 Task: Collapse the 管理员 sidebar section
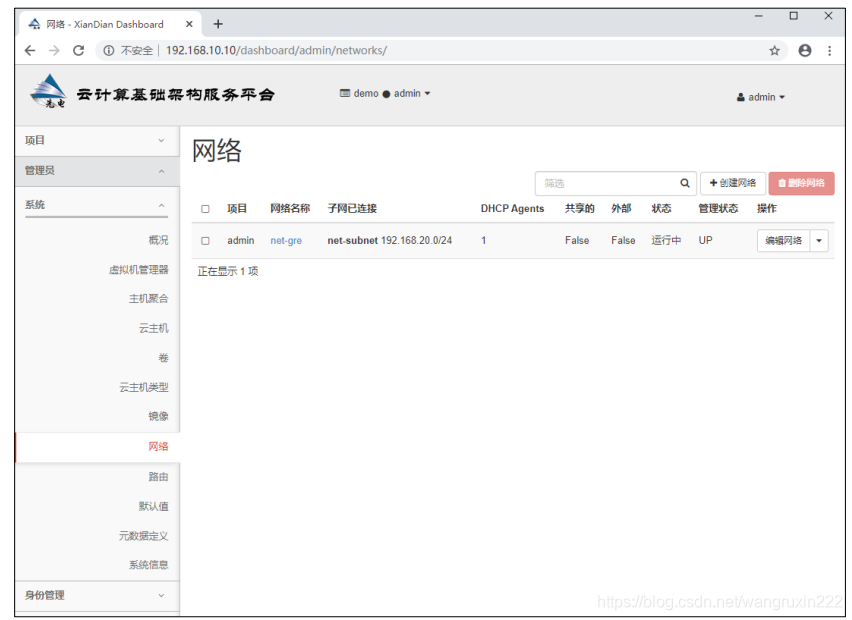pyautogui.click(x=97, y=171)
